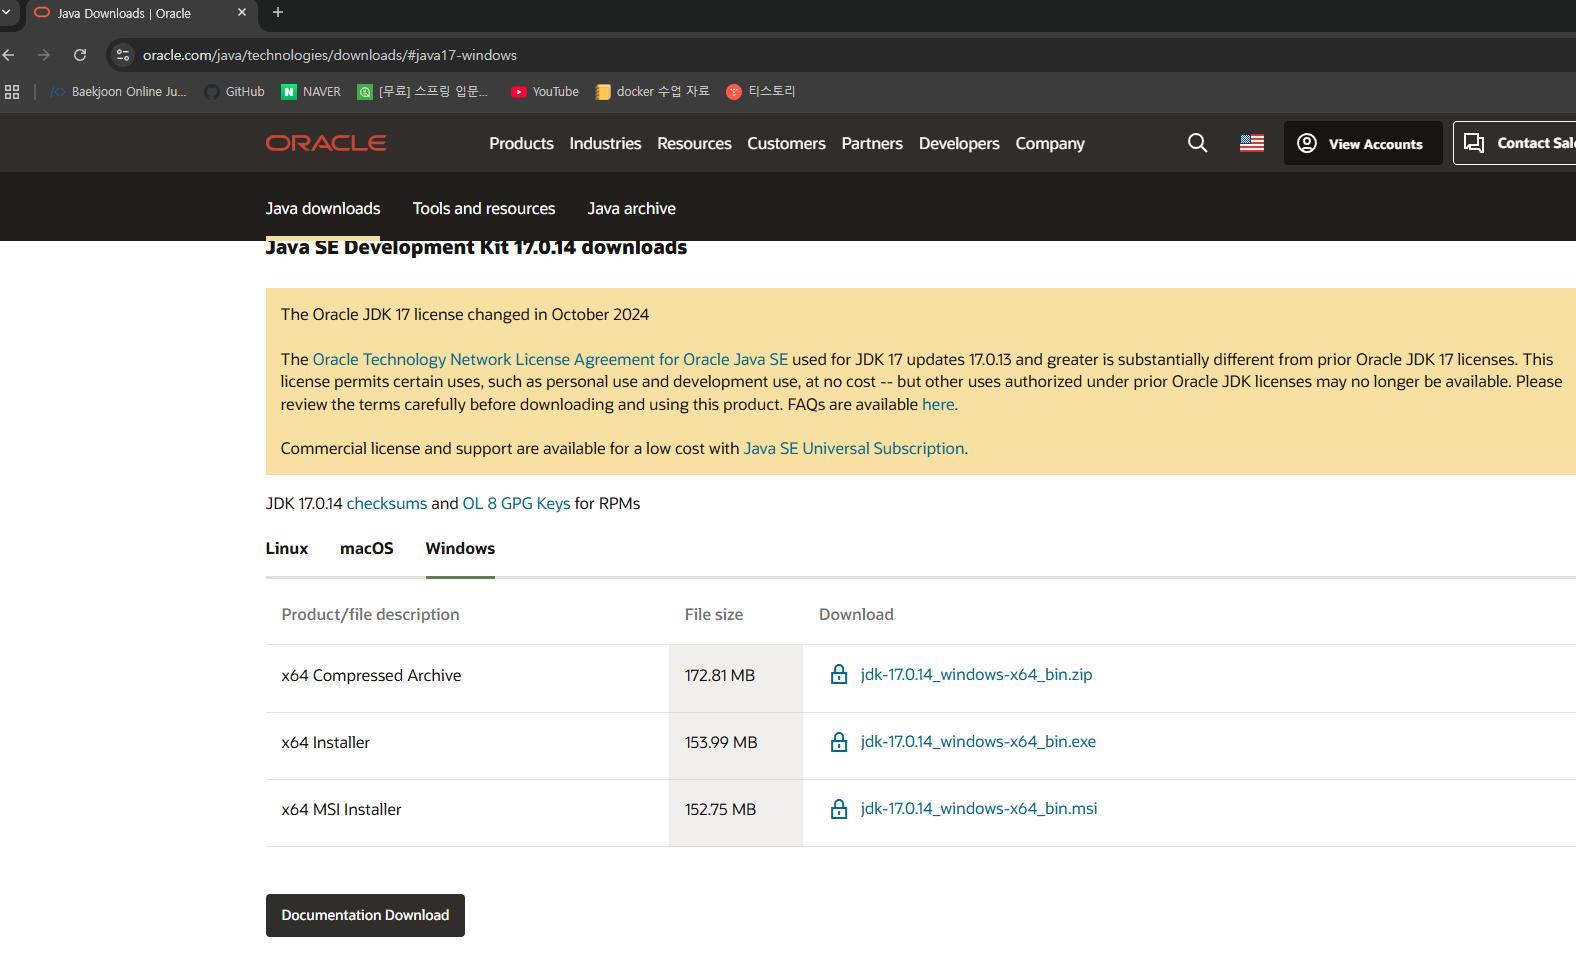Screen dimensions: 1576x960
Task: Open site information icon in address bar
Action: pyautogui.click(x=123, y=55)
